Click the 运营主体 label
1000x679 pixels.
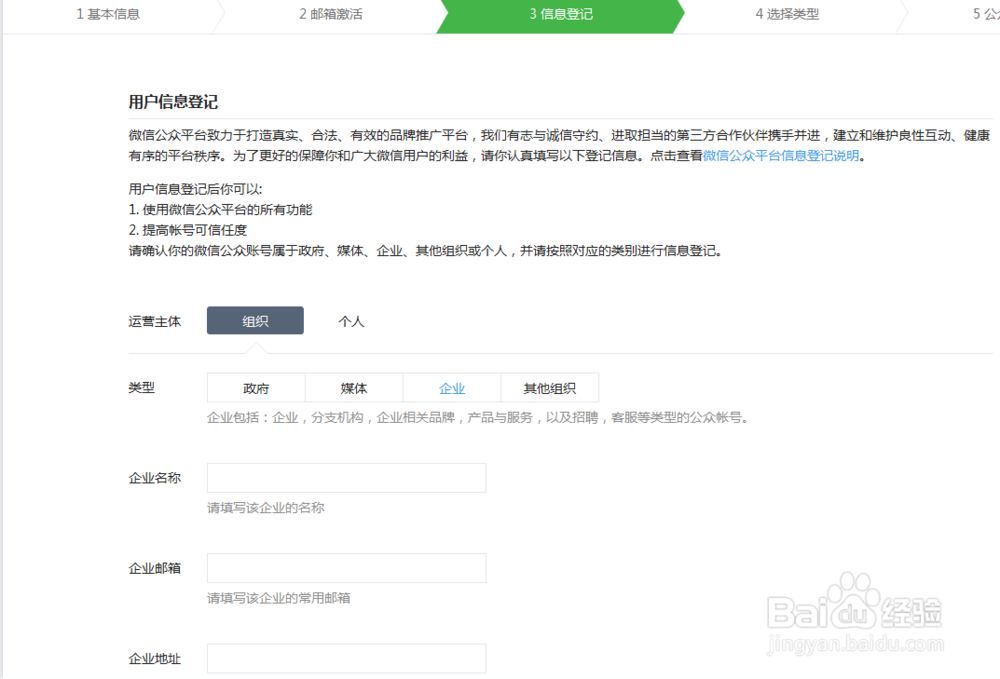[154, 321]
